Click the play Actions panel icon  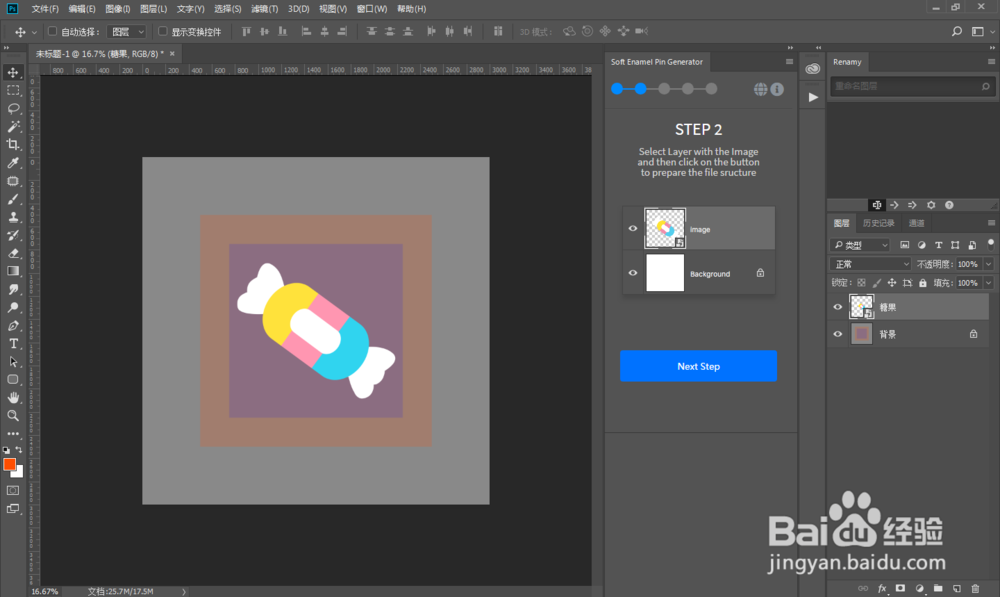click(x=812, y=97)
